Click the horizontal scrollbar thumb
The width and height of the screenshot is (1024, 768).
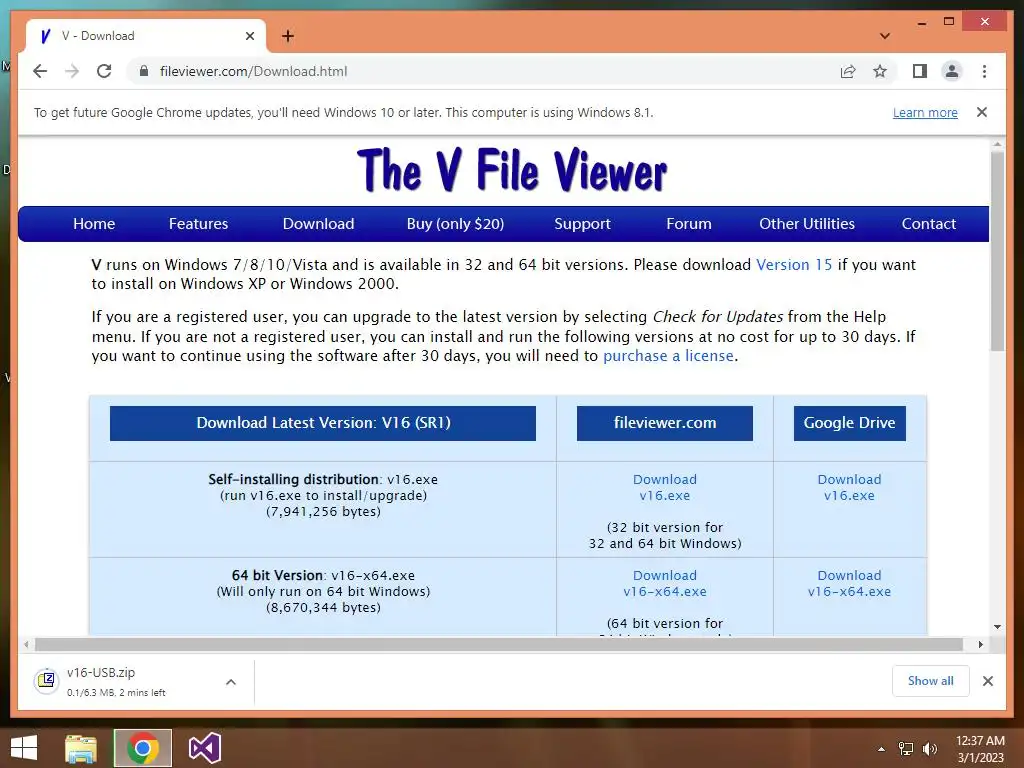tap(499, 645)
